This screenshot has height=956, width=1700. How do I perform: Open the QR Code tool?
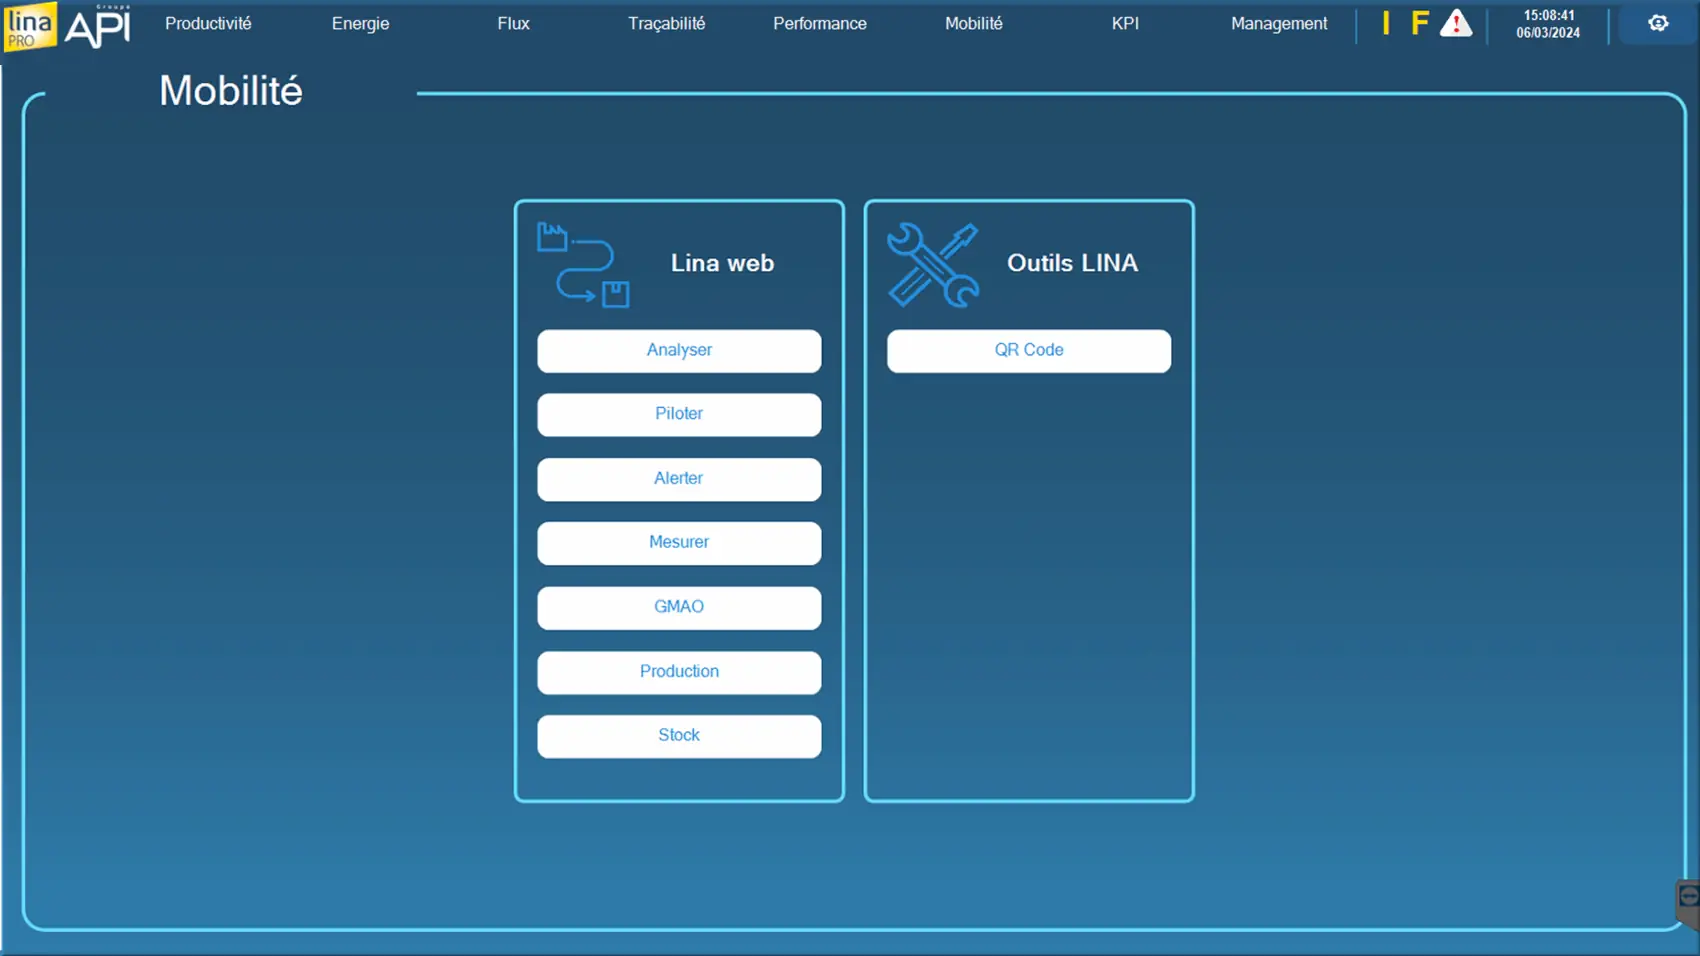pos(1028,351)
